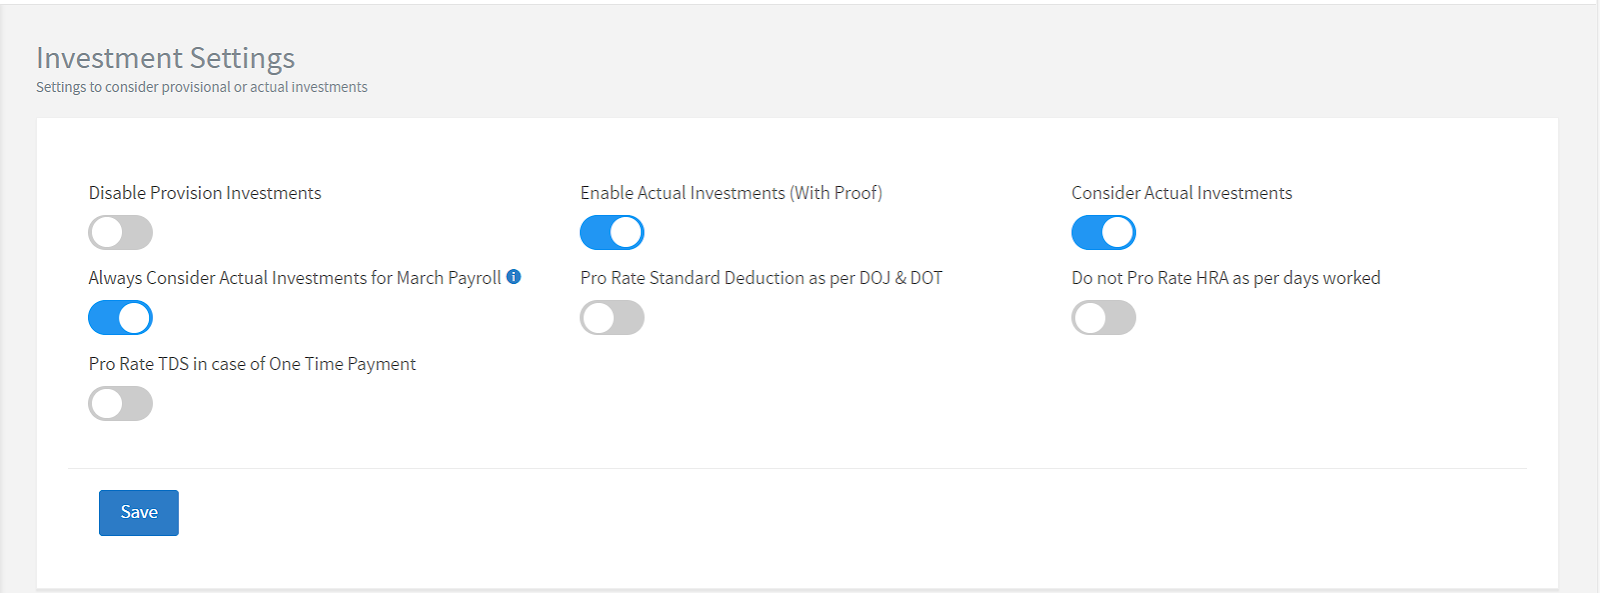Click the provisional or actual investments subtitle
The image size is (1600, 593).
click(x=201, y=87)
